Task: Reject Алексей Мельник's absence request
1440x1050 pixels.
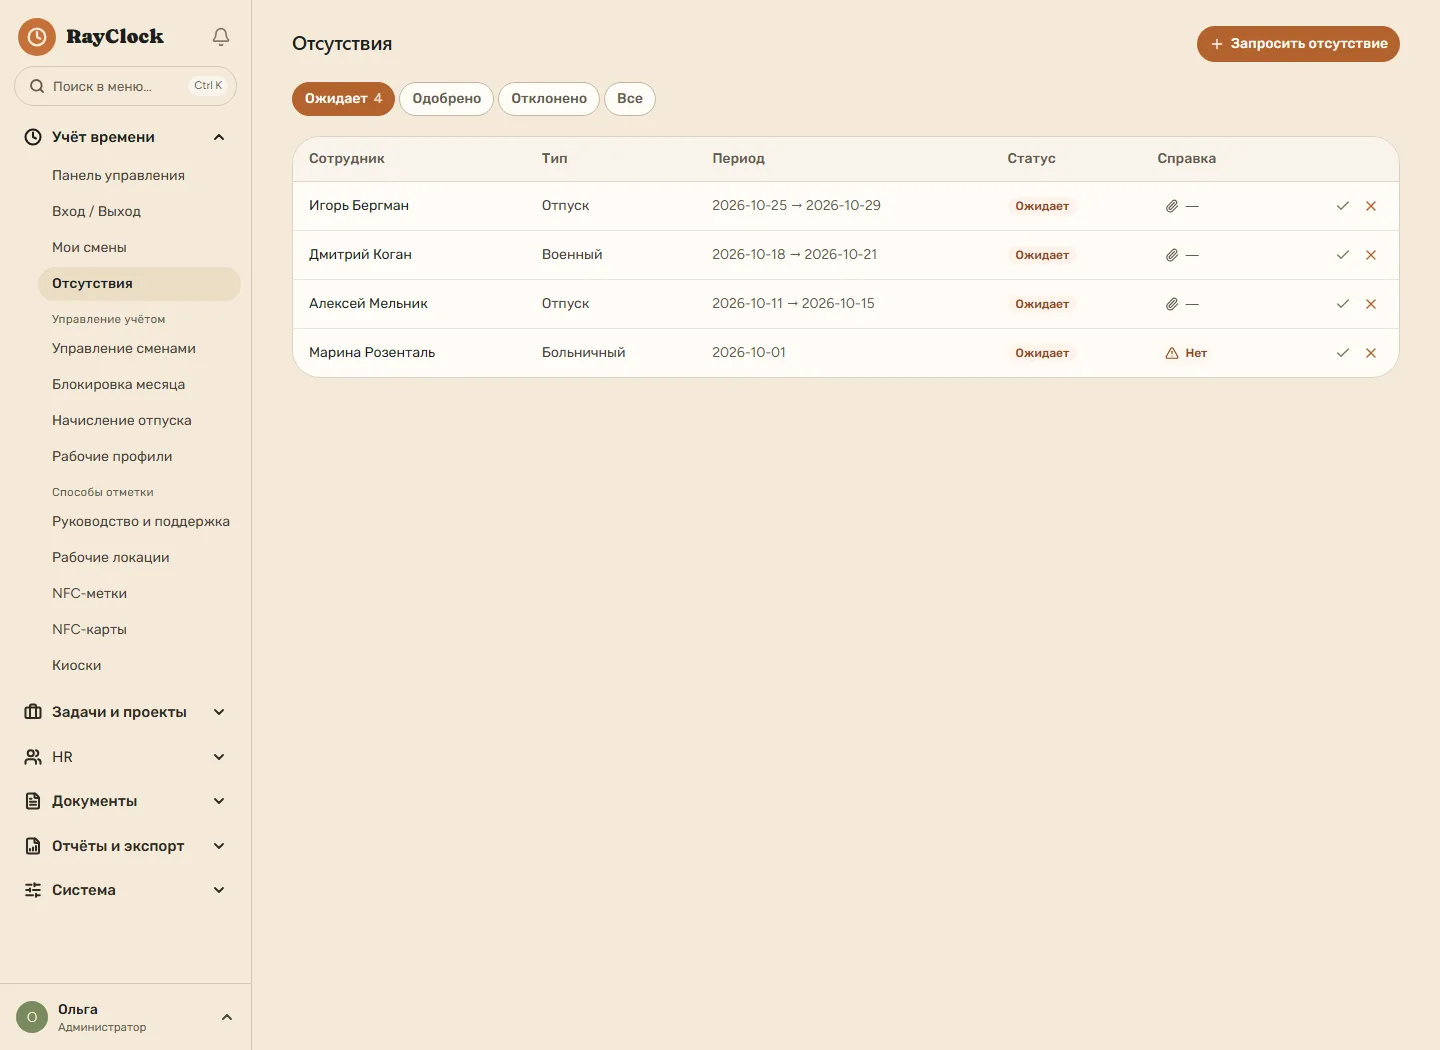Action: click(x=1371, y=304)
